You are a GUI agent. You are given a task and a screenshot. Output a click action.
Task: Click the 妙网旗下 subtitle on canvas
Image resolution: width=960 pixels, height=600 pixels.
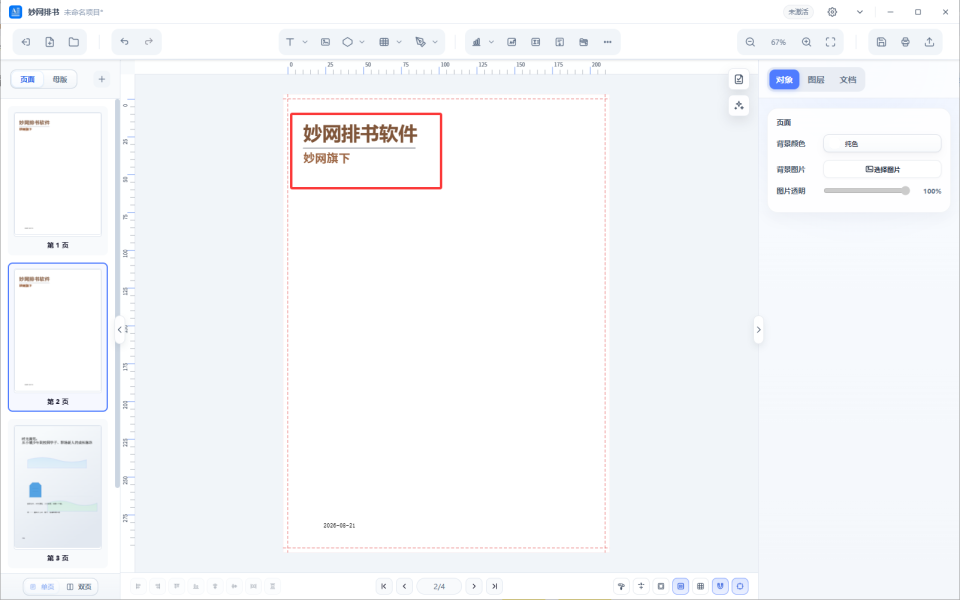(x=326, y=158)
